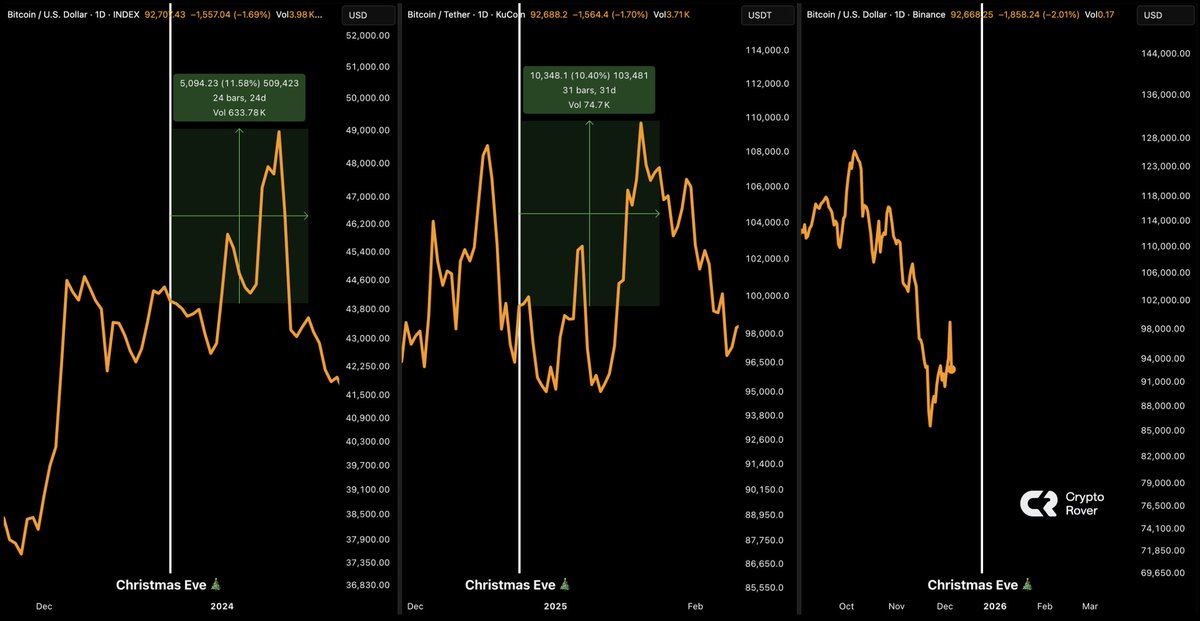Click the 2024 label on the left time axis
Image resolution: width=1200 pixels, height=621 pixels.
[x=223, y=606]
